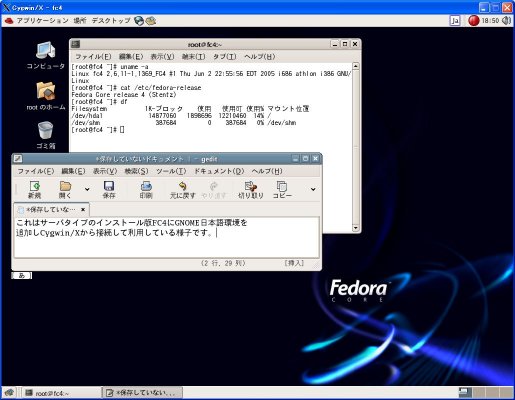Launch the mail client panel icon
This screenshot has width=515, height=400.
[x=151, y=21]
